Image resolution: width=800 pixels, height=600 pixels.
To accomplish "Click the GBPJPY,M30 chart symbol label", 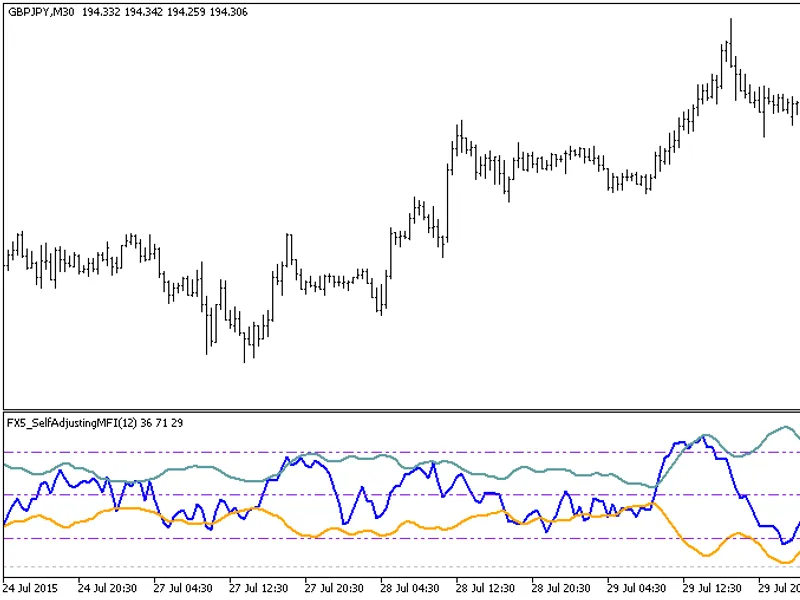I will [41, 12].
